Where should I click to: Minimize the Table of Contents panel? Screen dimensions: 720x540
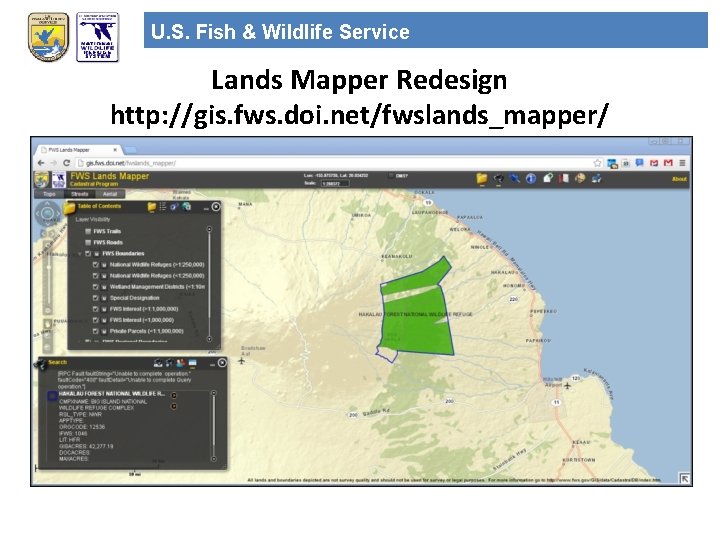pyautogui.click(x=206, y=208)
